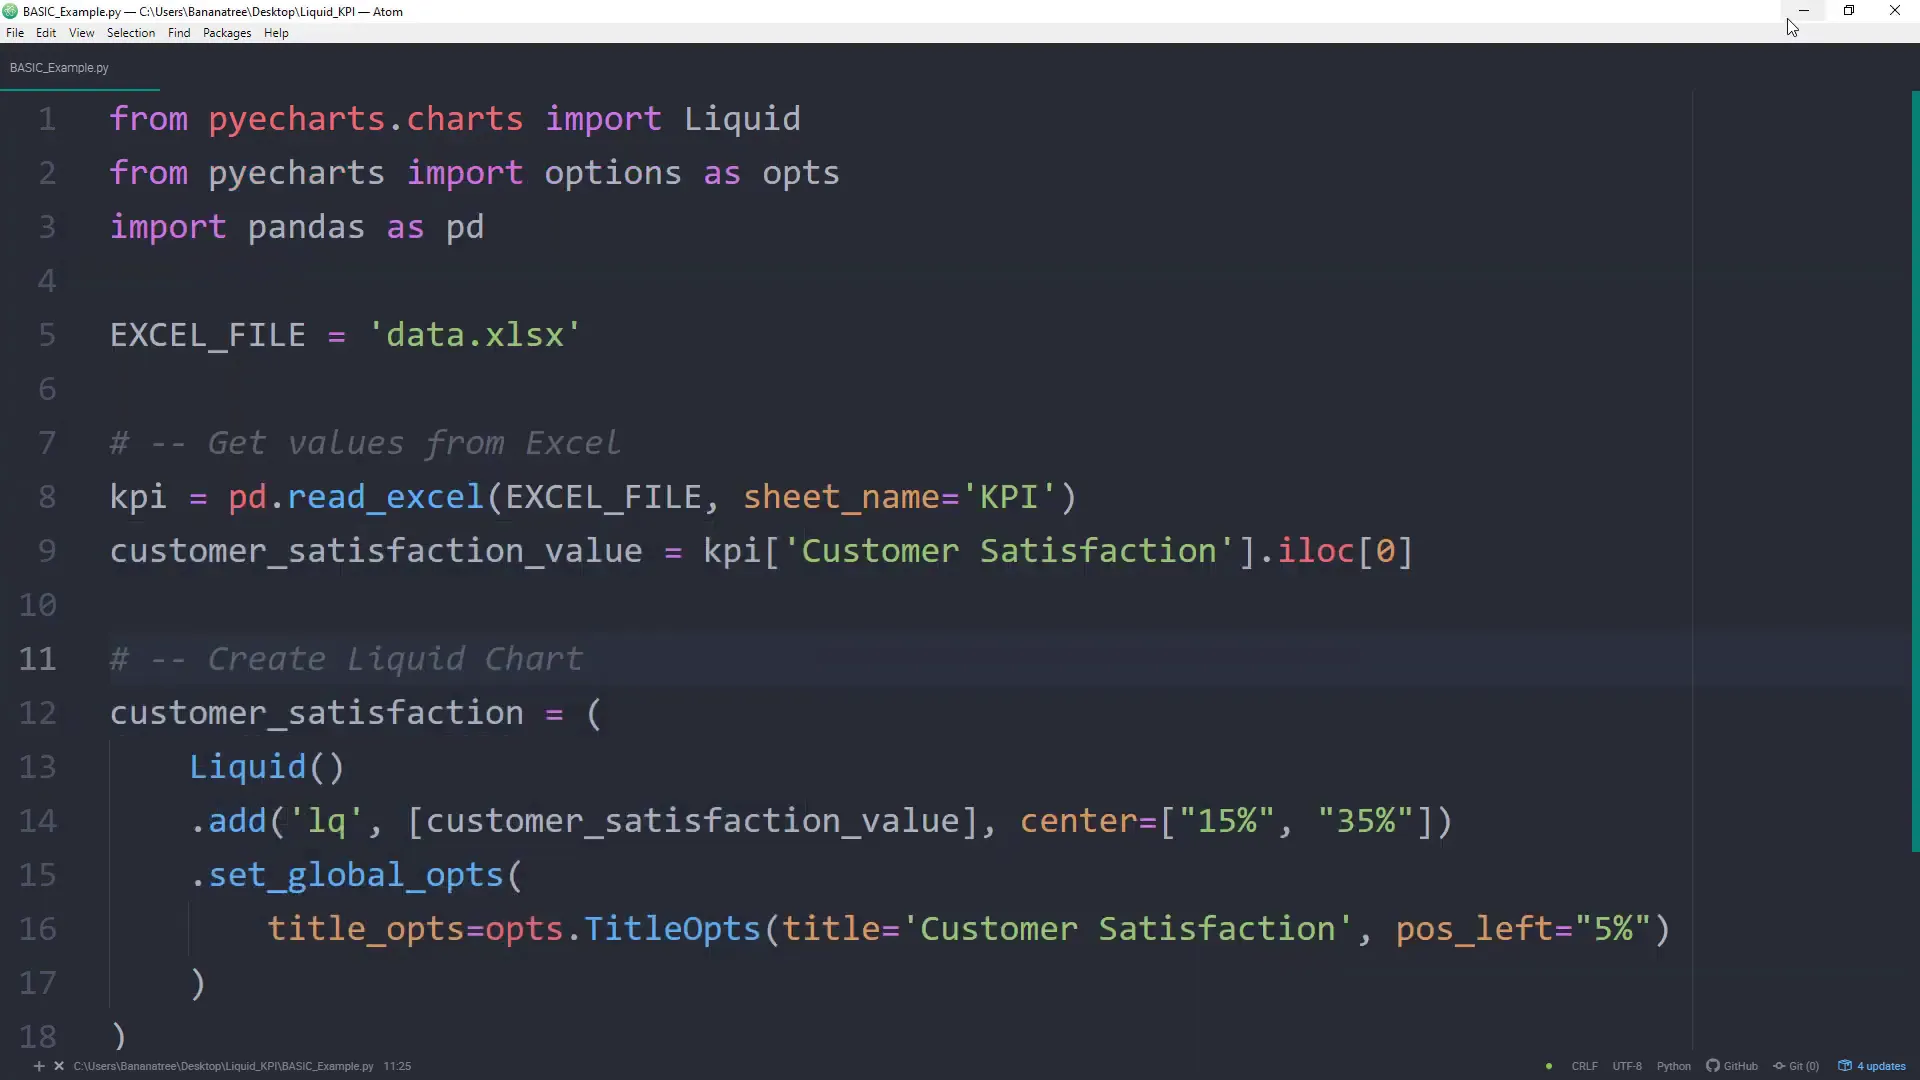This screenshot has width=1920, height=1080.
Task: Click the X icon in status bar
Action: tap(59, 1066)
